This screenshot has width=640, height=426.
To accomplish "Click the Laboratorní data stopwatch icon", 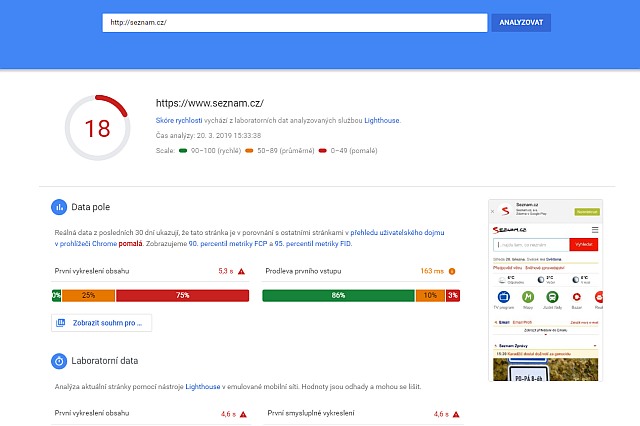I will (x=59, y=361).
